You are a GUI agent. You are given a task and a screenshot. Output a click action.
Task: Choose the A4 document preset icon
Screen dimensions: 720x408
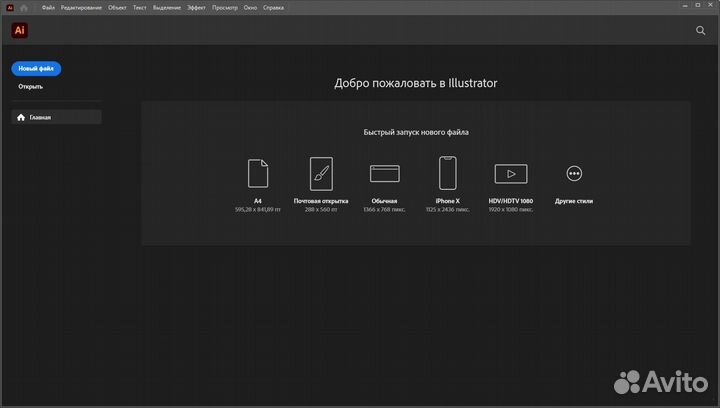258,173
